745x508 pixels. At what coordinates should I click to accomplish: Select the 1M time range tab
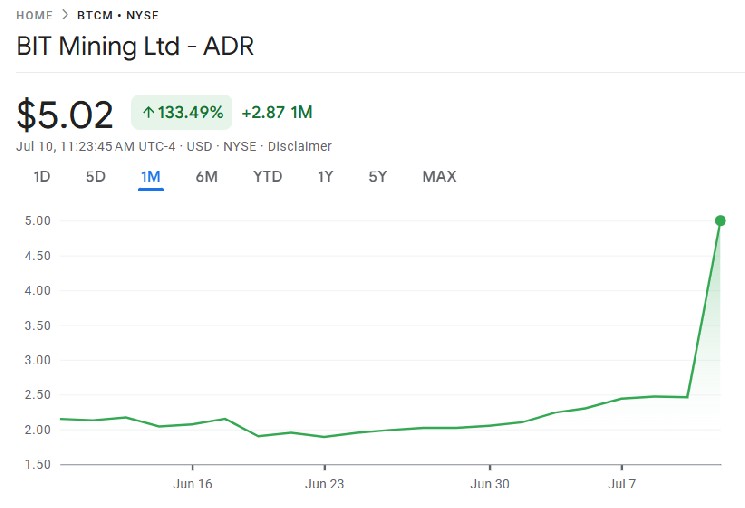point(151,177)
